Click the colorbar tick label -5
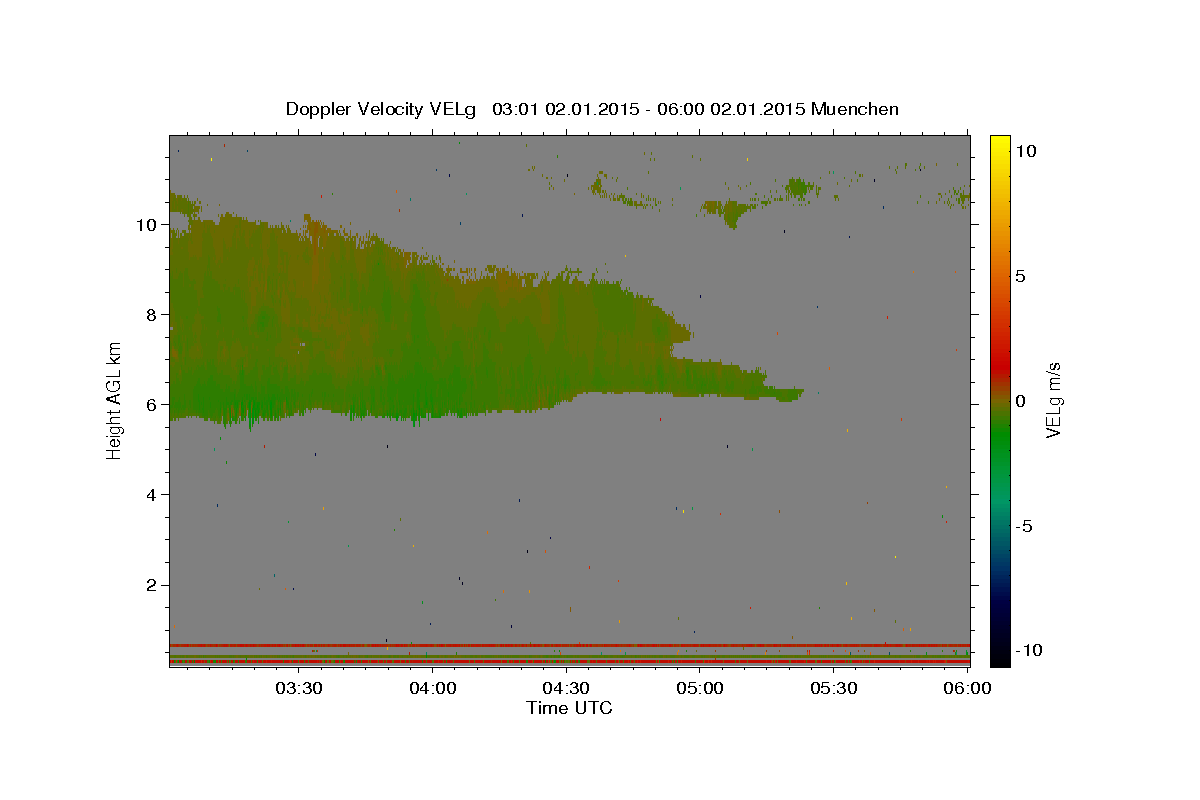 [x=1025, y=526]
